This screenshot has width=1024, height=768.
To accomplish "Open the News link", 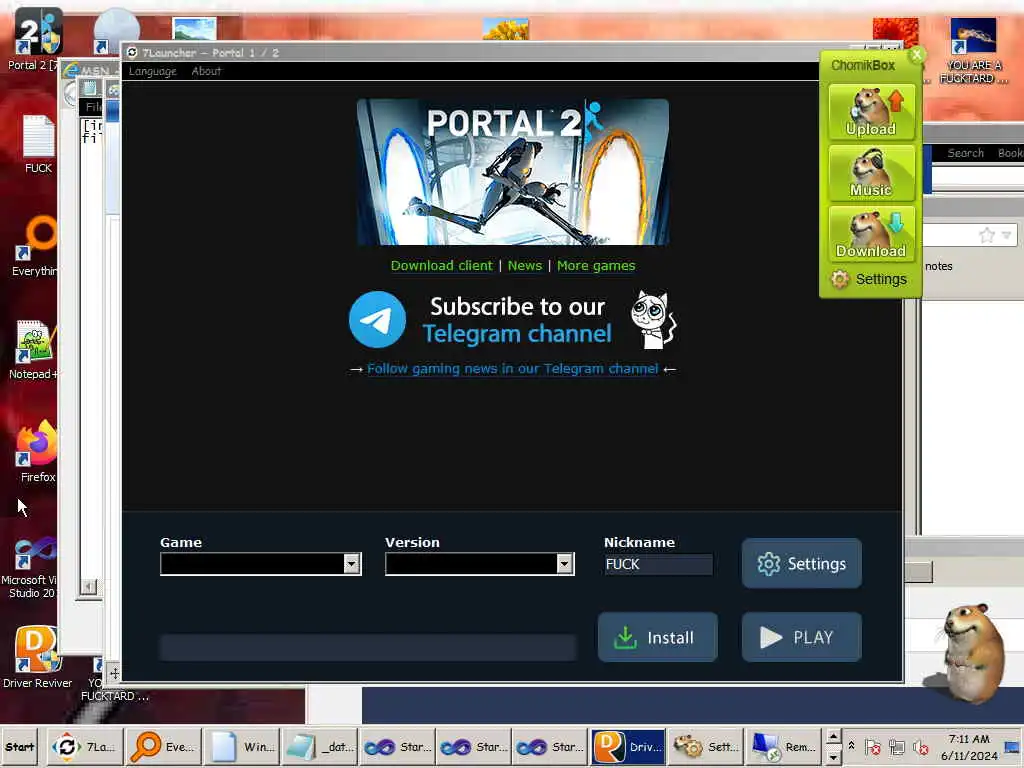I will coord(524,266).
